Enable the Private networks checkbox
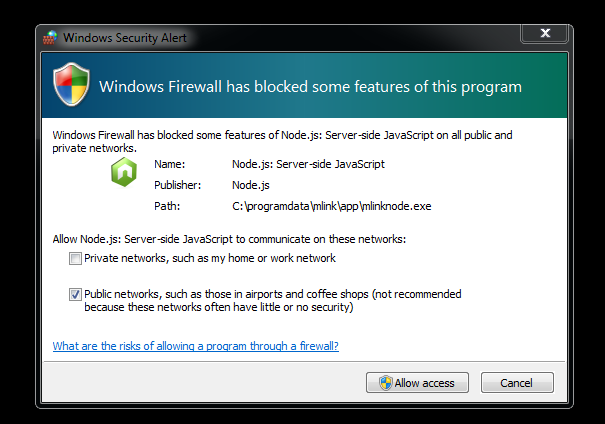Image resolution: width=605 pixels, height=424 pixels. point(75,259)
